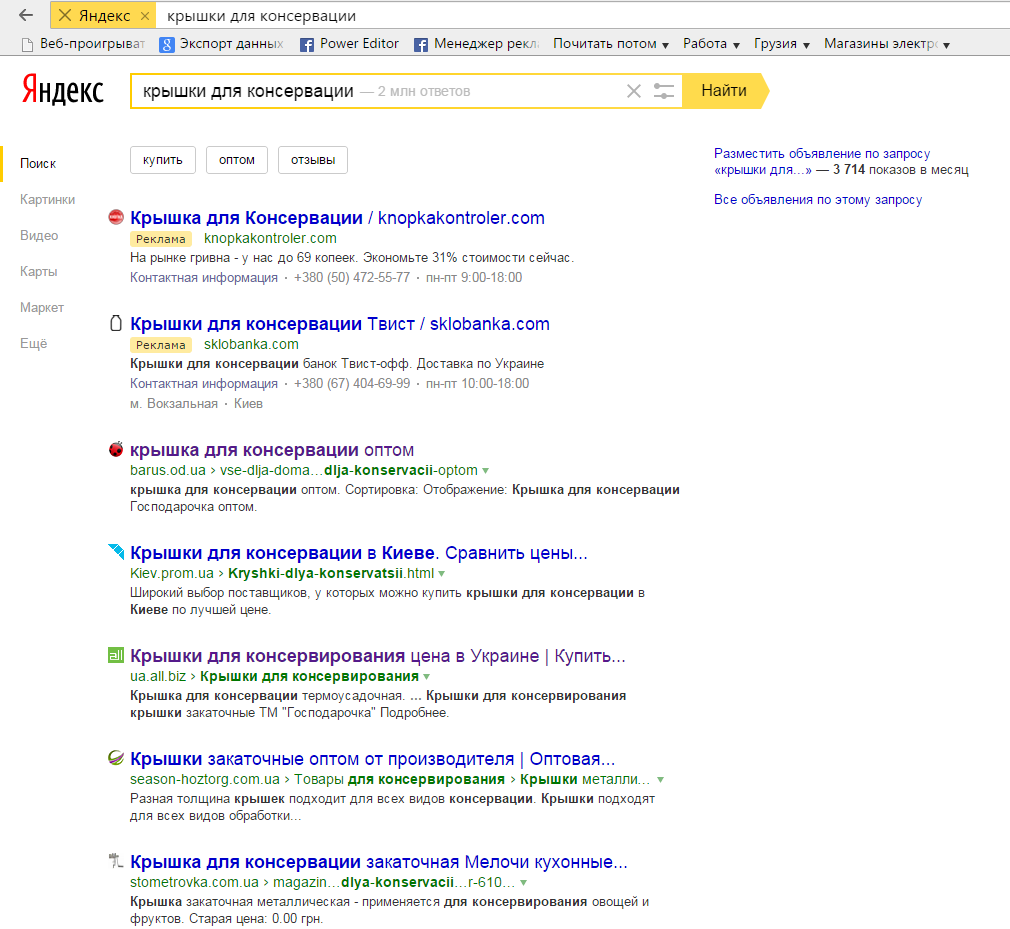
Task: Close the Яндекс browser tab
Action: pyautogui.click(x=145, y=15)
